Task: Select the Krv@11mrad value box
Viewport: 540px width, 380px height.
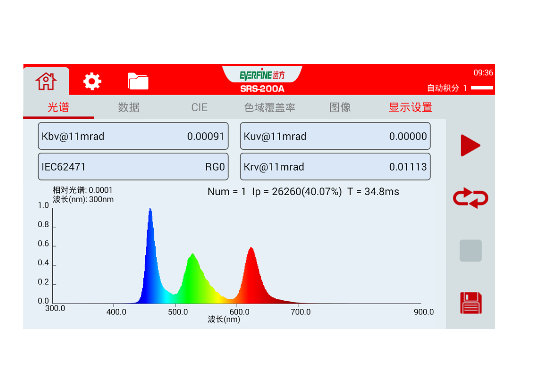Action: tap(335, 167)
